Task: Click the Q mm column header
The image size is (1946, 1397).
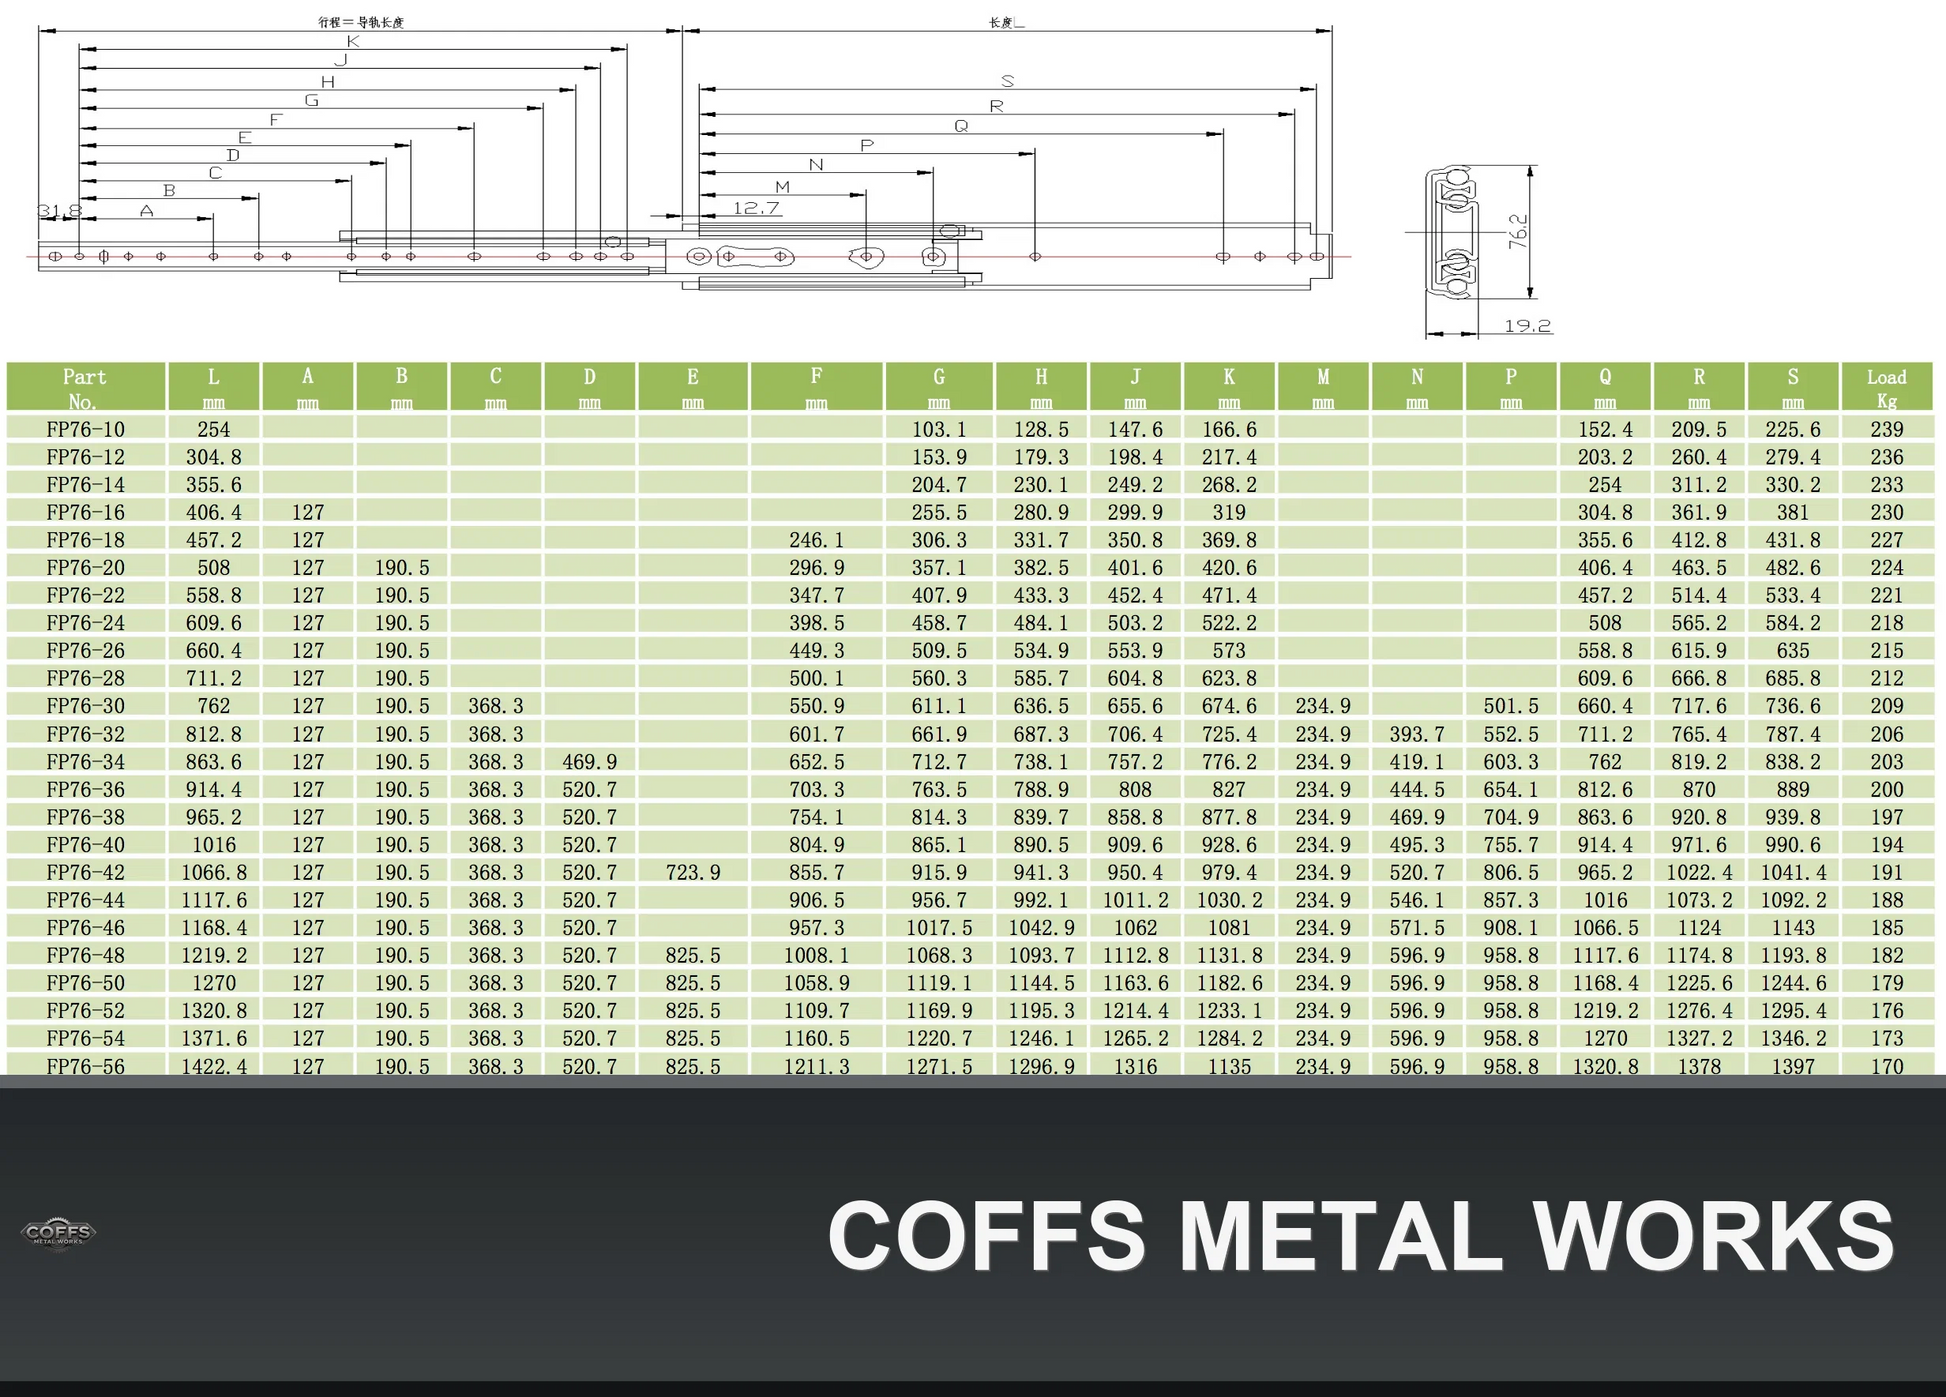Action: click(1605, 387)
